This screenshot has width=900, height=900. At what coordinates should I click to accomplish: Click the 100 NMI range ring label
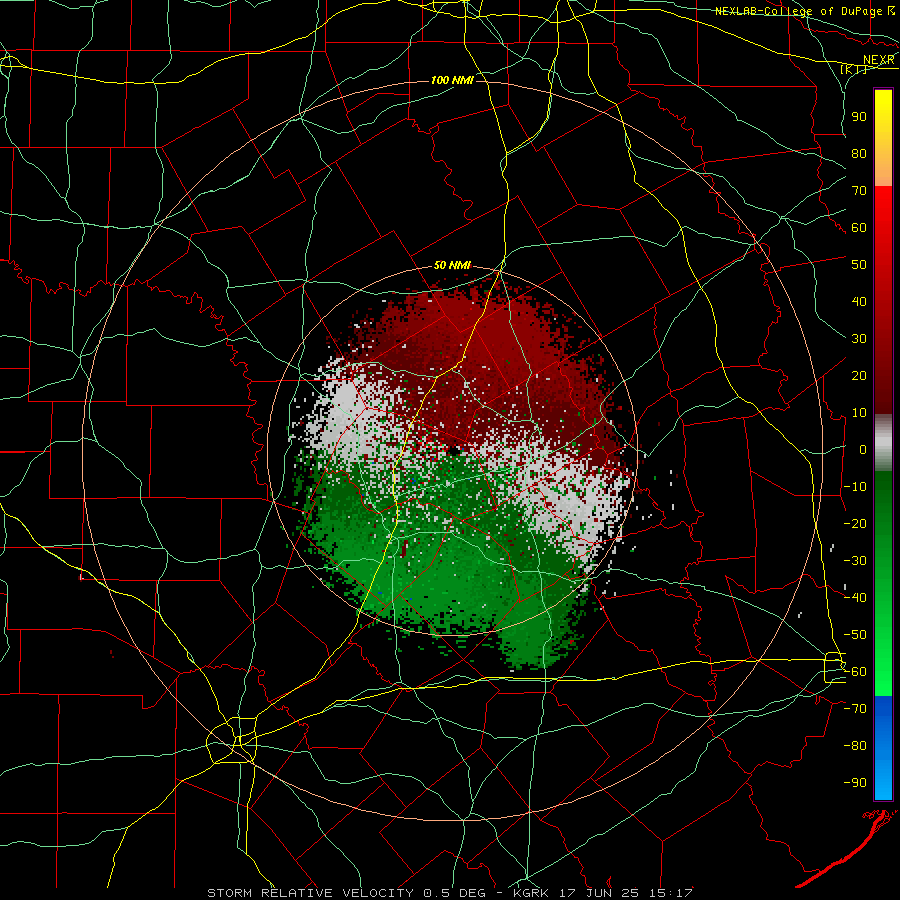[452, 80]
